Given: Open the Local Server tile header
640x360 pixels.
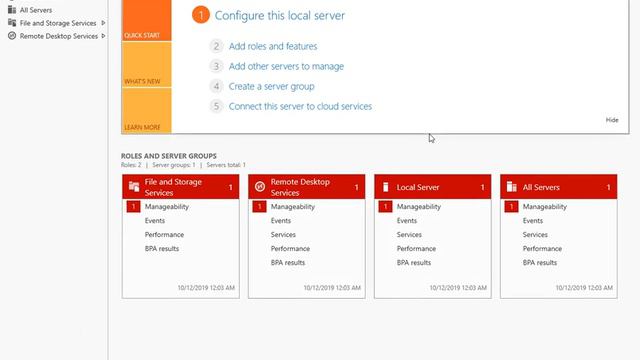Looking at the screenshot, I should tap(433, 187).
